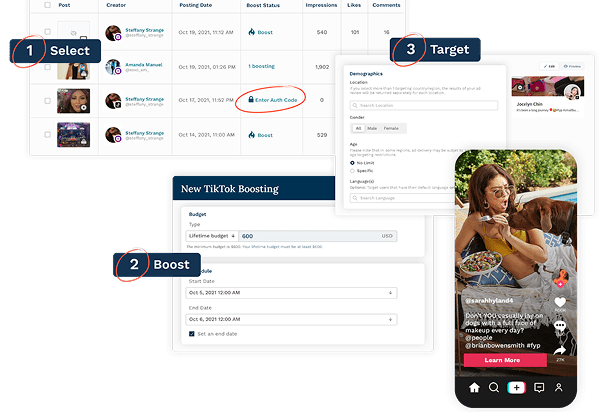Tap the TikTok search magnifier icon
This screenshot has width=606, height=412.
(x=494, y=387)
